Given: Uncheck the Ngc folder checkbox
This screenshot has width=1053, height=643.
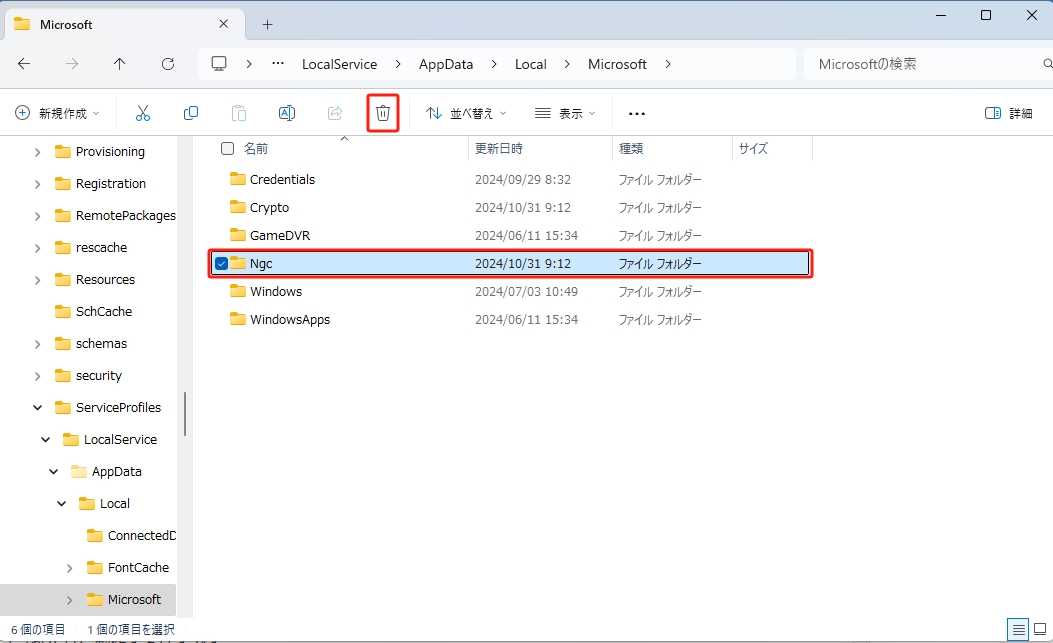Looking at the screenshot, I should tap(221, 264).
